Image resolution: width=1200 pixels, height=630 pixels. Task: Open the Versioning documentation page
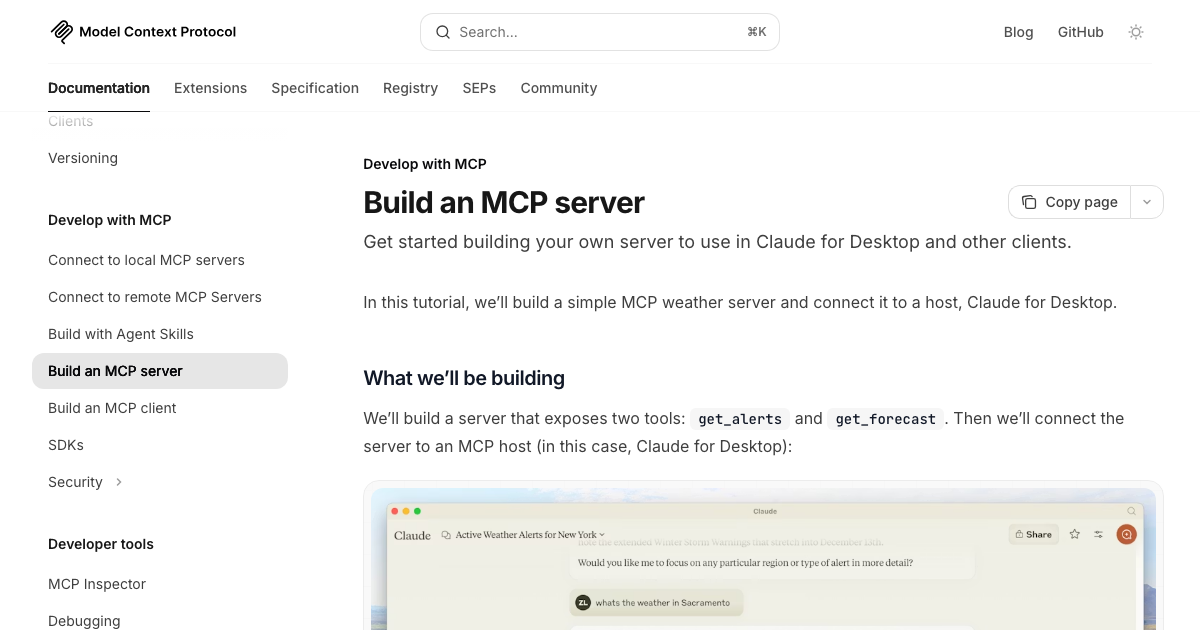pos(83,158)
